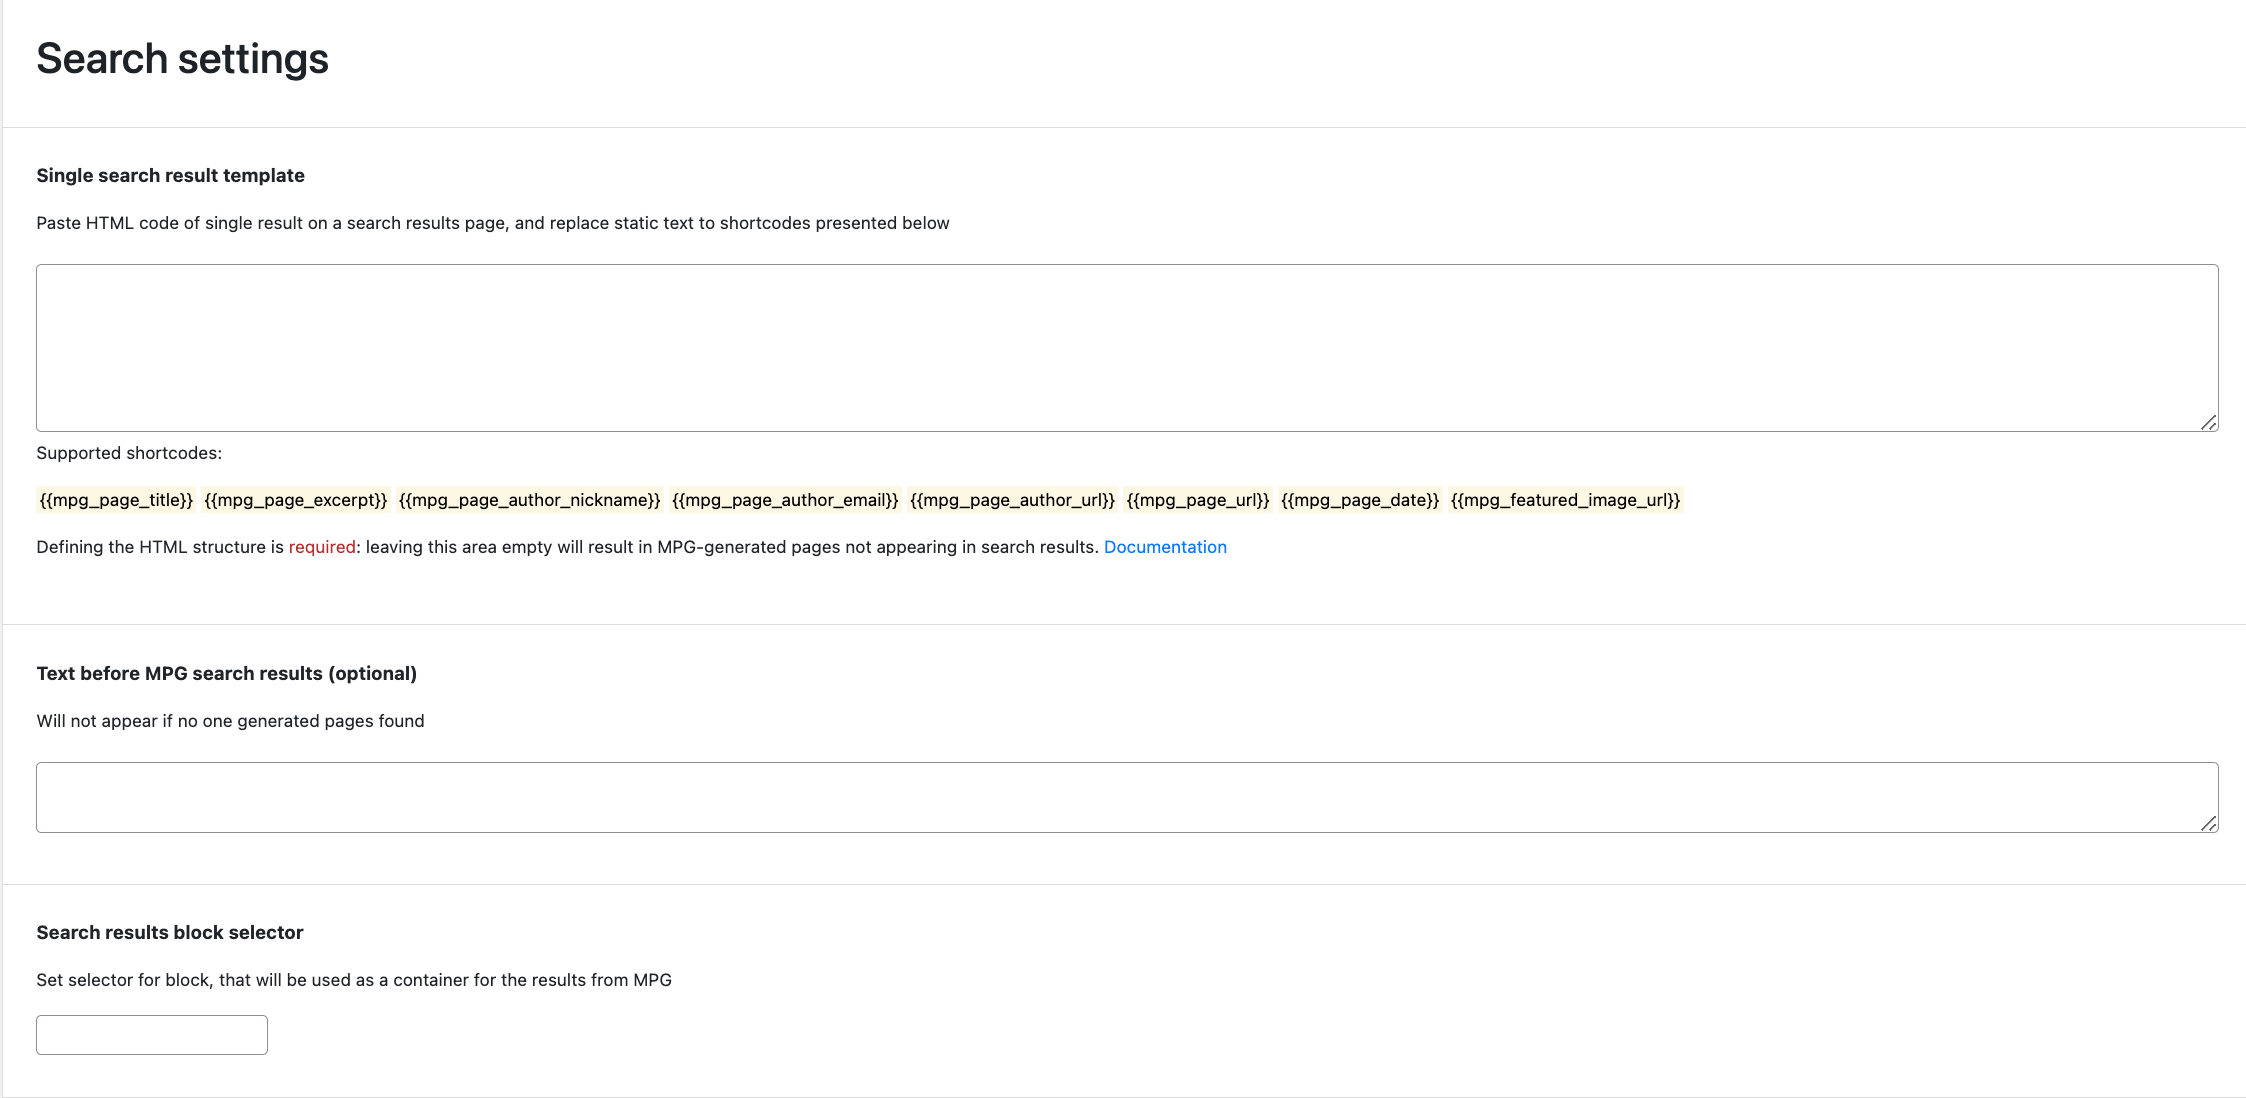Click the Search results block selector label
Screen dimensions: 2246x1098
coord(169,932)
